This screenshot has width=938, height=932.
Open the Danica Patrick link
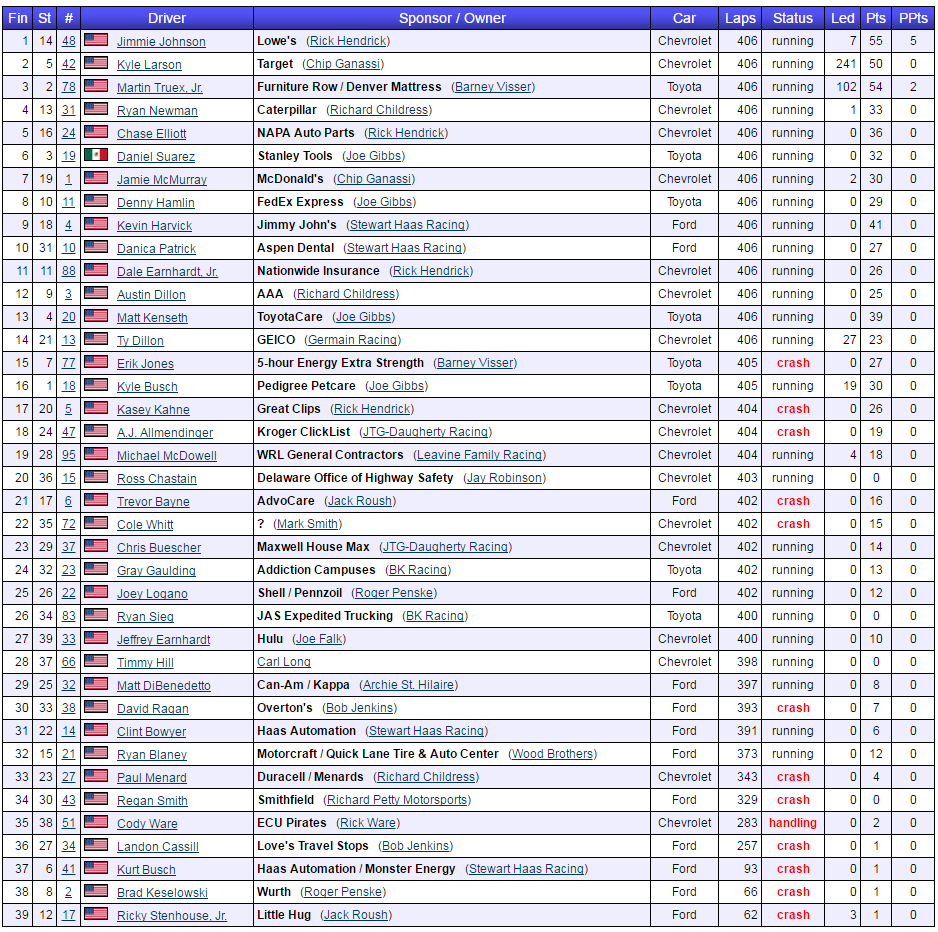(156, 249)
